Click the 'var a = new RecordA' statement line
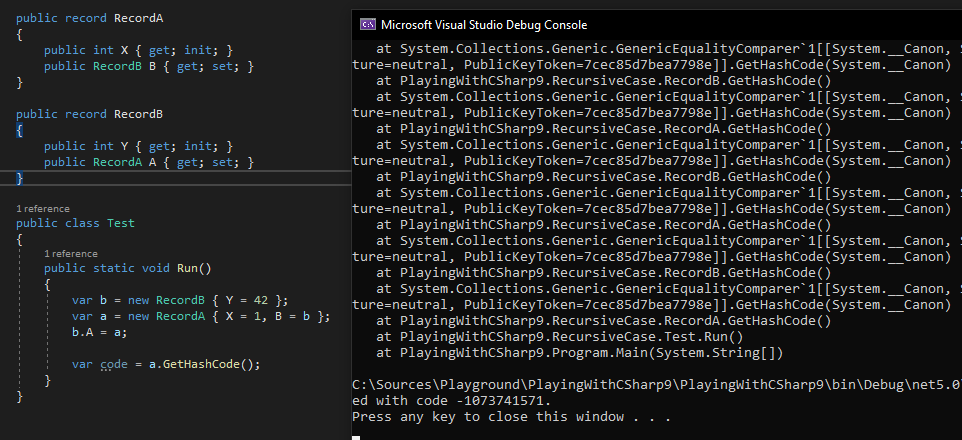The height and width of the screenshot is (440, 962). tap(201, 316)
